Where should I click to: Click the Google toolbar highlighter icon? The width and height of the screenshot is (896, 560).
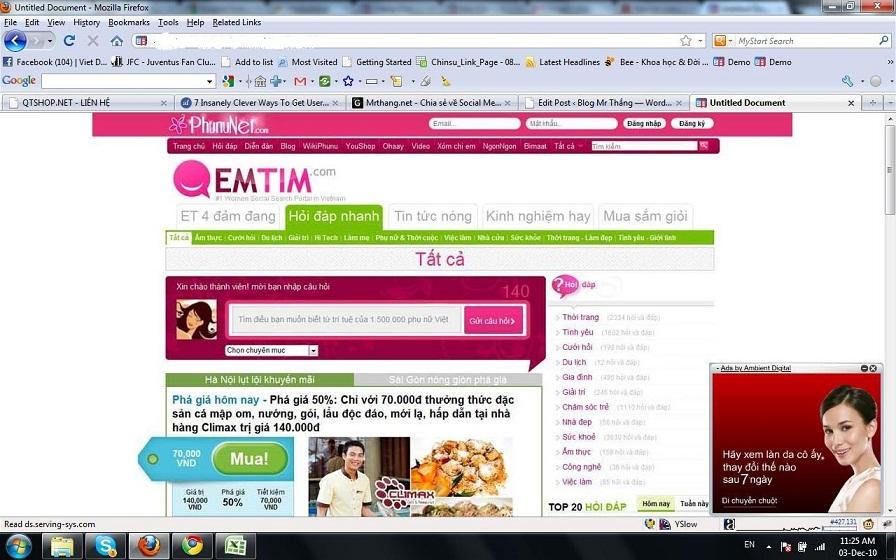(x=445, y=81)
